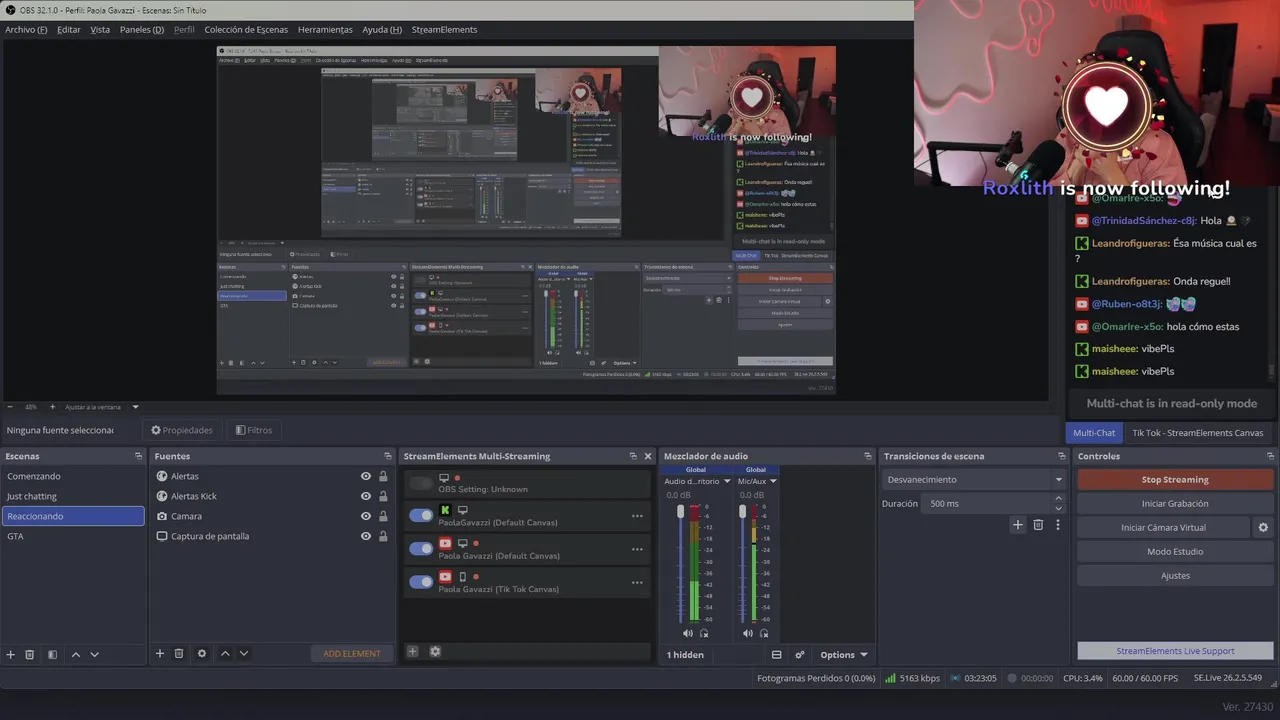The height and width of the screenshot is (720, 1280).
Task: Disable the PaolaGavazzi Kick output switch
Action: tap(421, 515)
